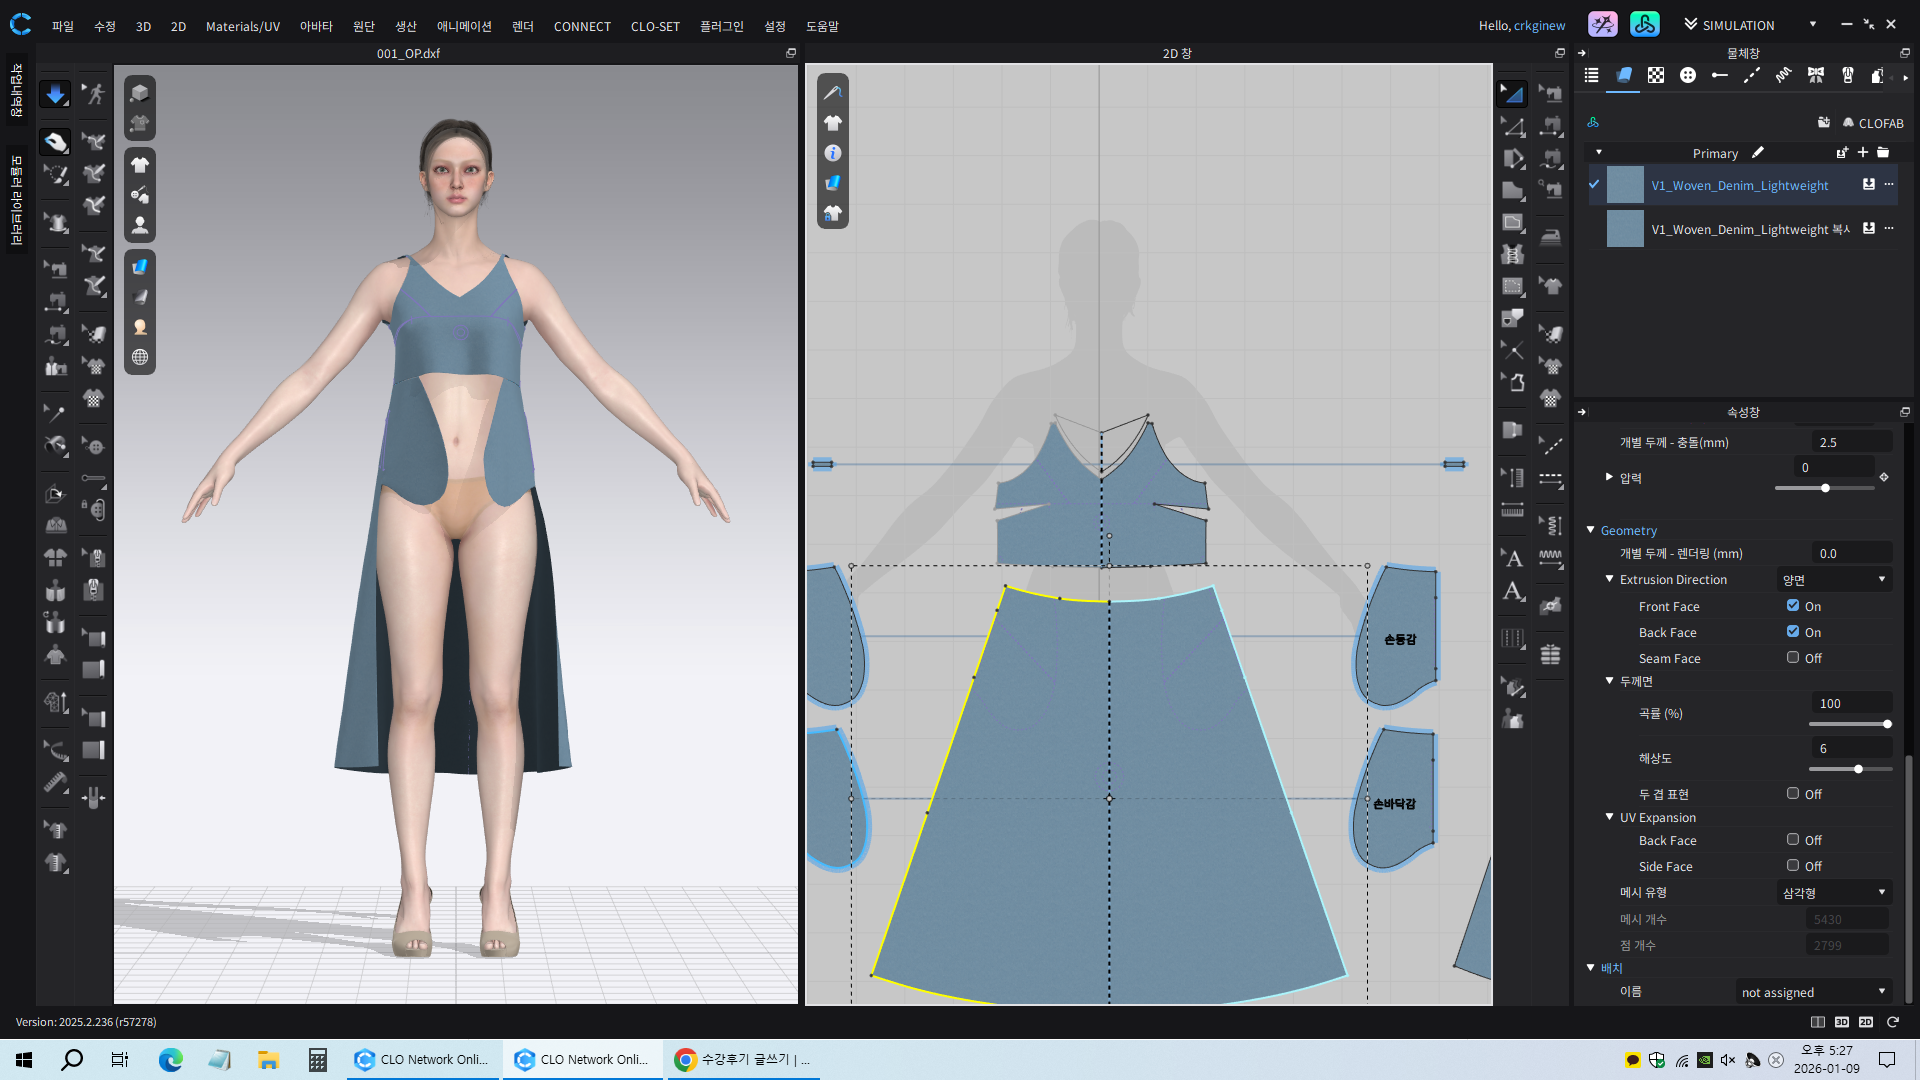Turn on UV Expansion Side Face checkbox
This screenshot has height=1080, width=1920.
pyautogui.click(x=1793, y=865)
